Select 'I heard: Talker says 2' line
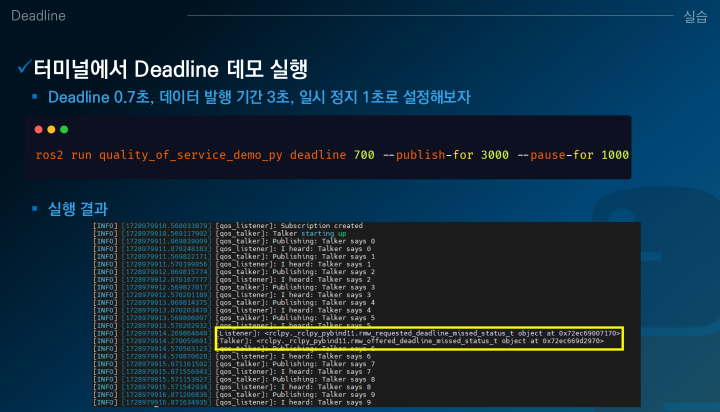 pyautogui.click(x=232, y=279)
